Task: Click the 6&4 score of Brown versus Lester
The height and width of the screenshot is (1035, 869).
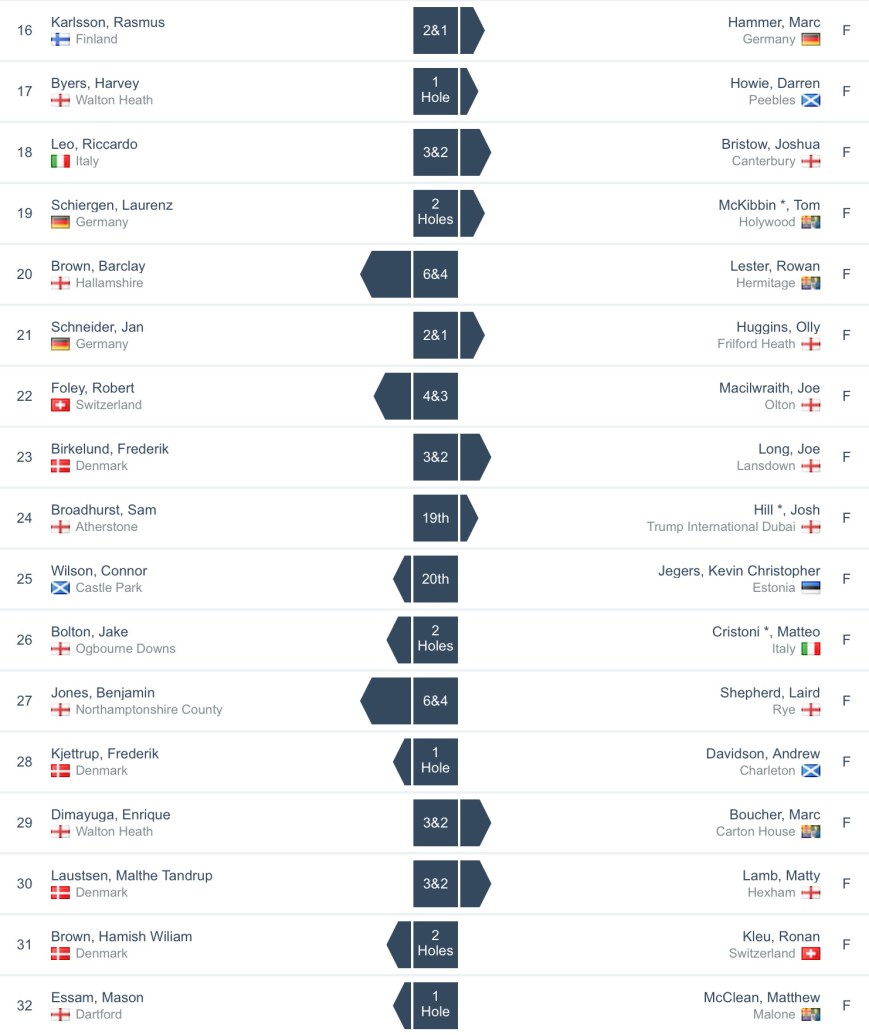Action: click(x=435, y=274)
